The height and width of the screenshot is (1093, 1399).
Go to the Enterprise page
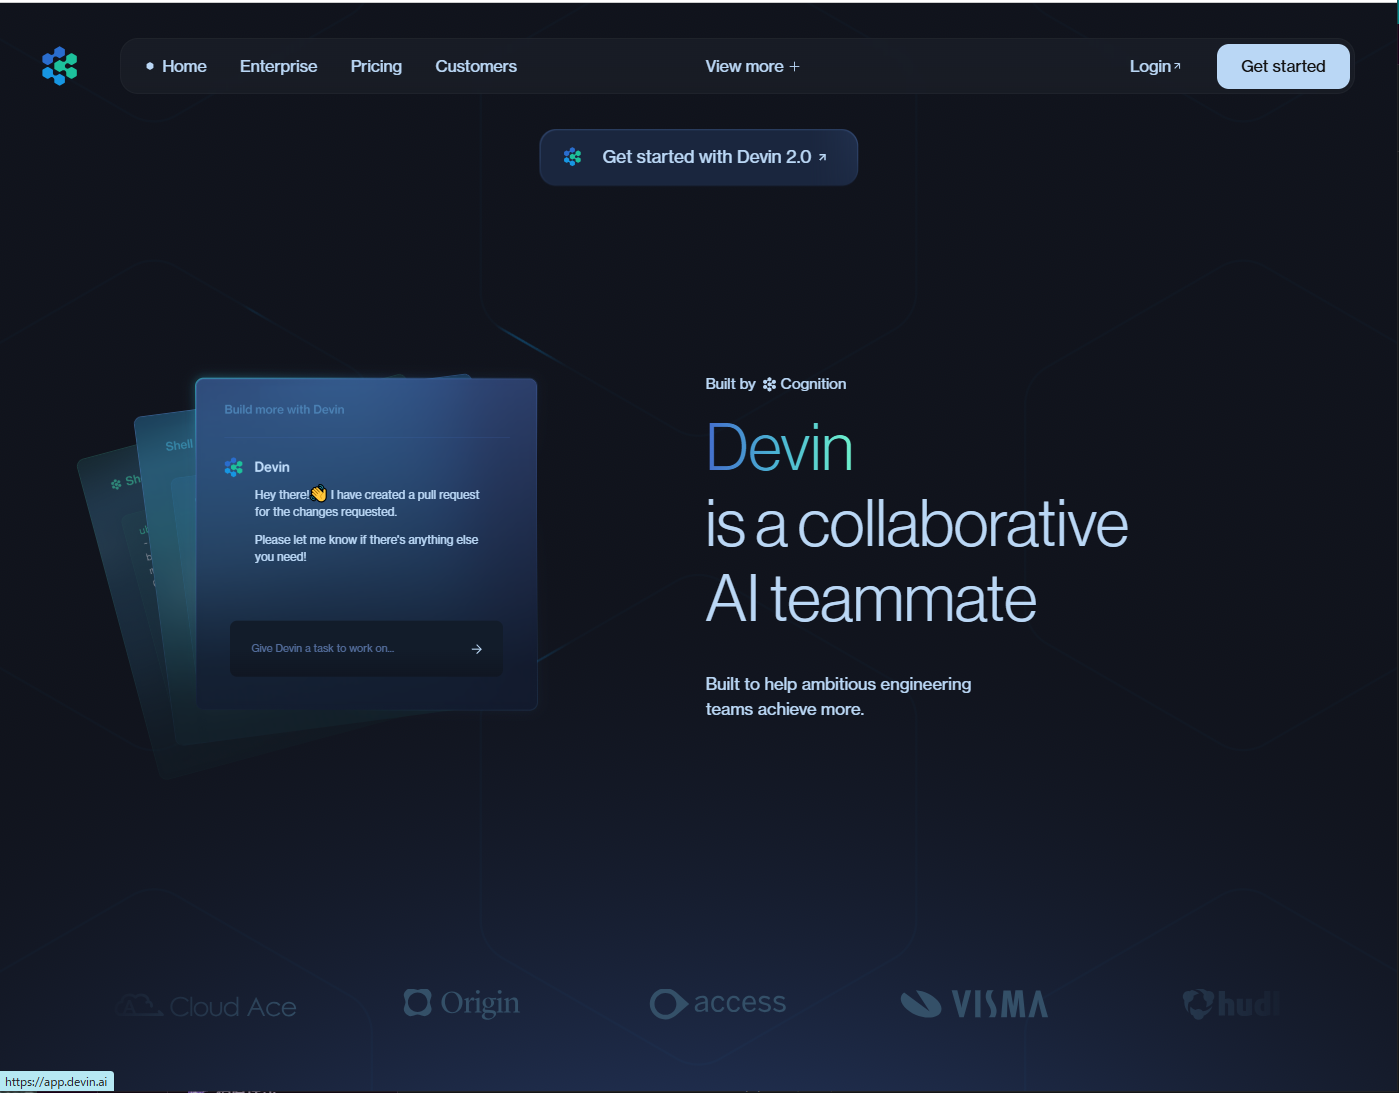(x=278, y=66)
